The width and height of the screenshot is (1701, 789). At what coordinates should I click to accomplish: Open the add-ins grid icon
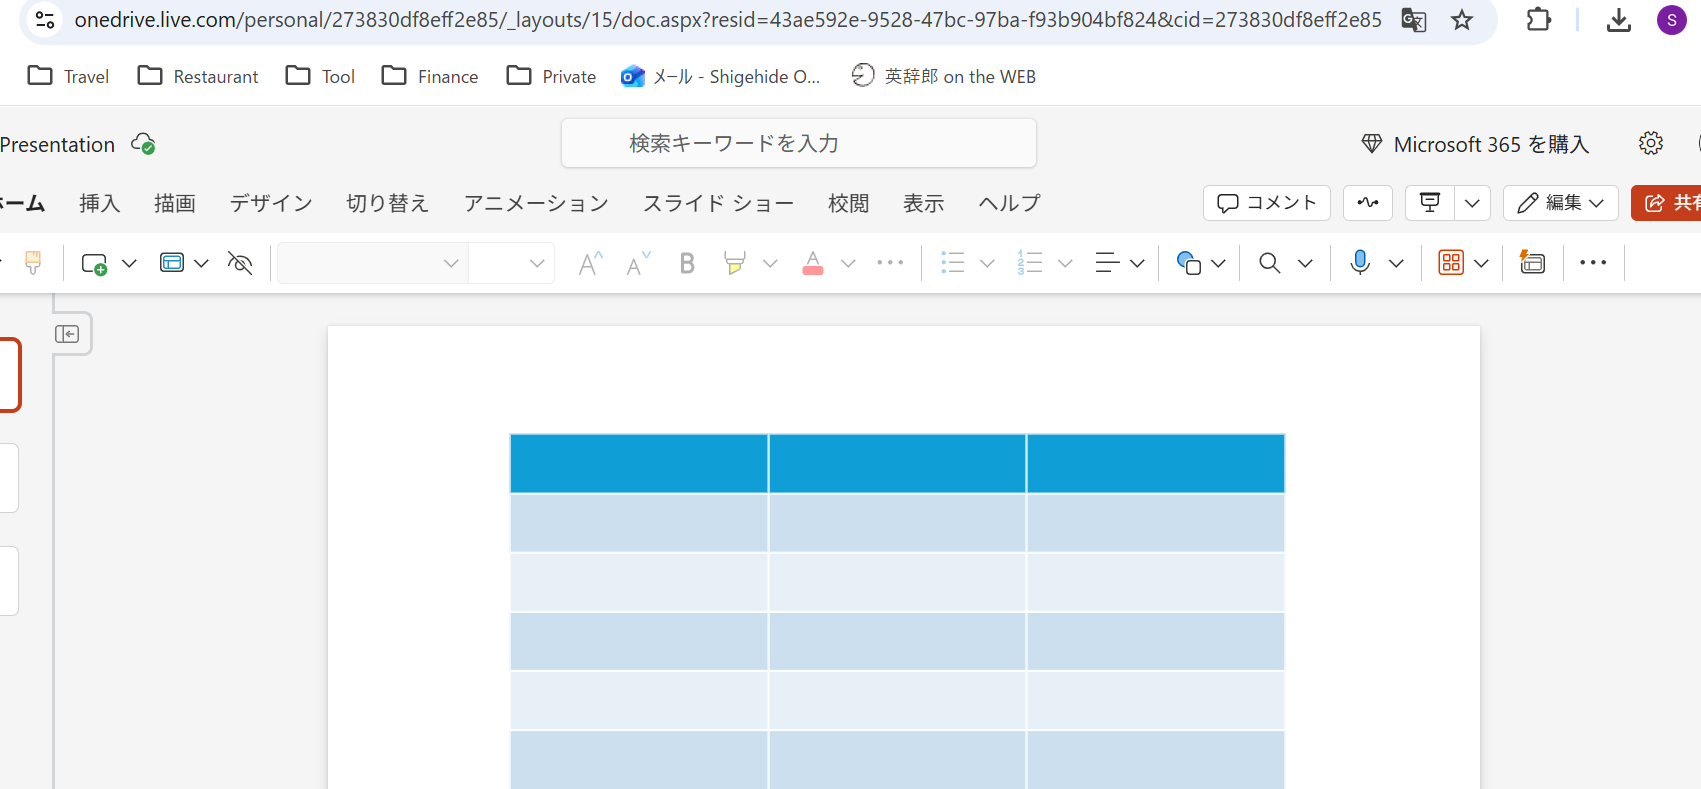click(x=1451, y=263)
